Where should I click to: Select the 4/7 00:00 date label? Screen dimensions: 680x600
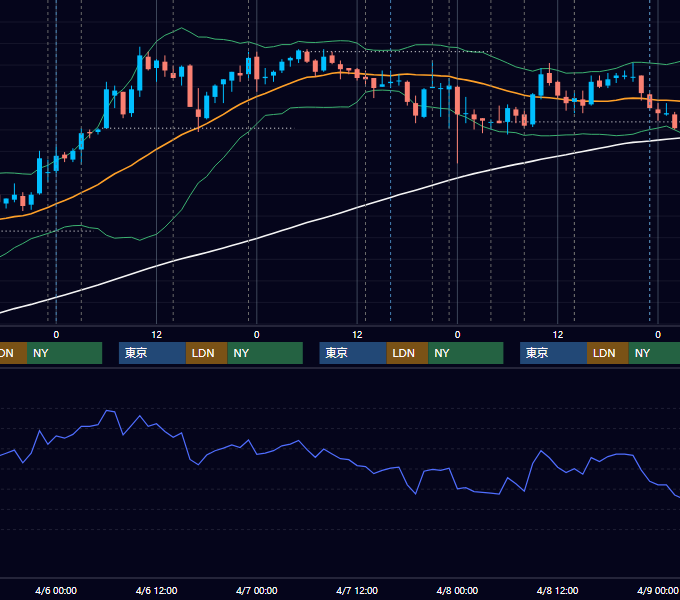pyautogui.click(x=257, y=590)
